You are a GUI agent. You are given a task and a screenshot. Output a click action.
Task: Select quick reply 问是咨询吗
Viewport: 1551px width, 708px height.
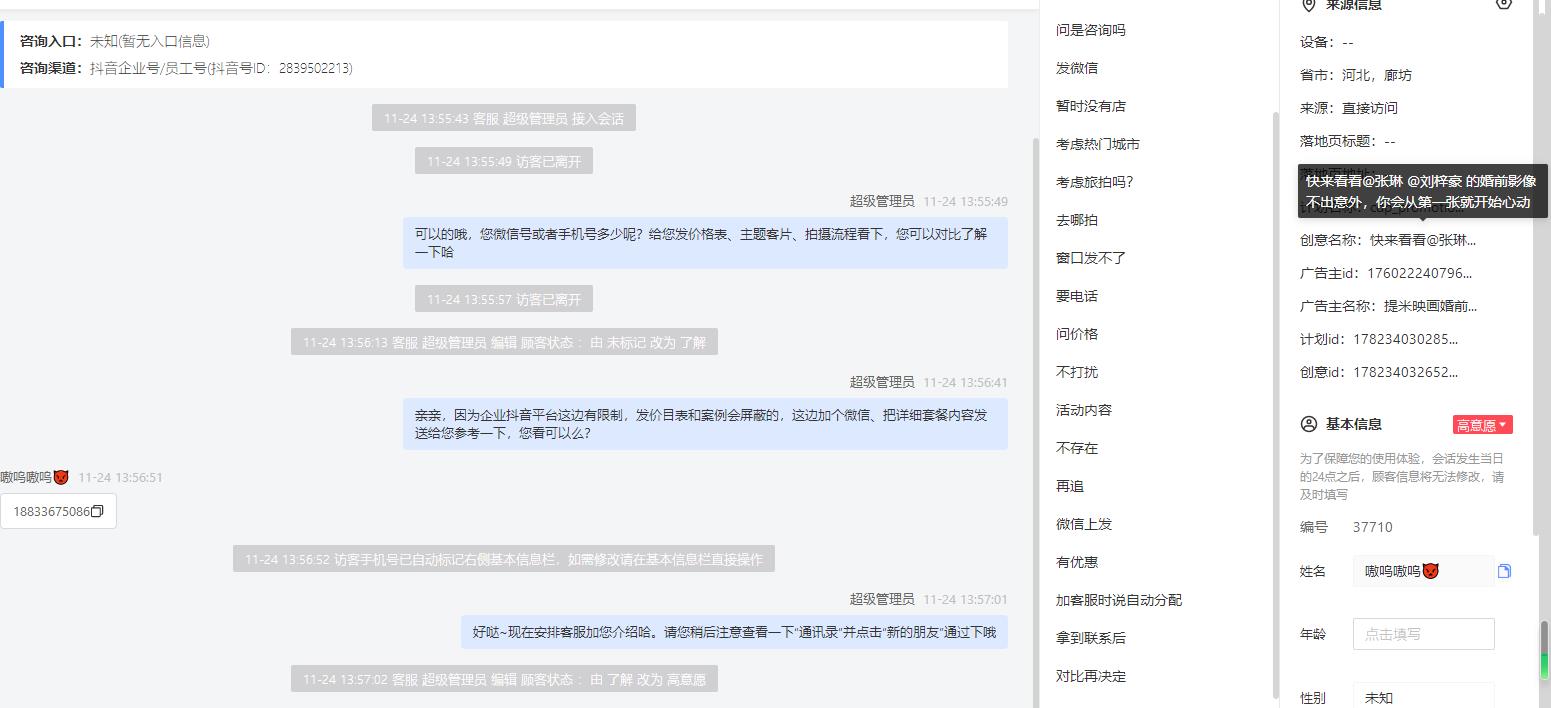[1091, 30]
